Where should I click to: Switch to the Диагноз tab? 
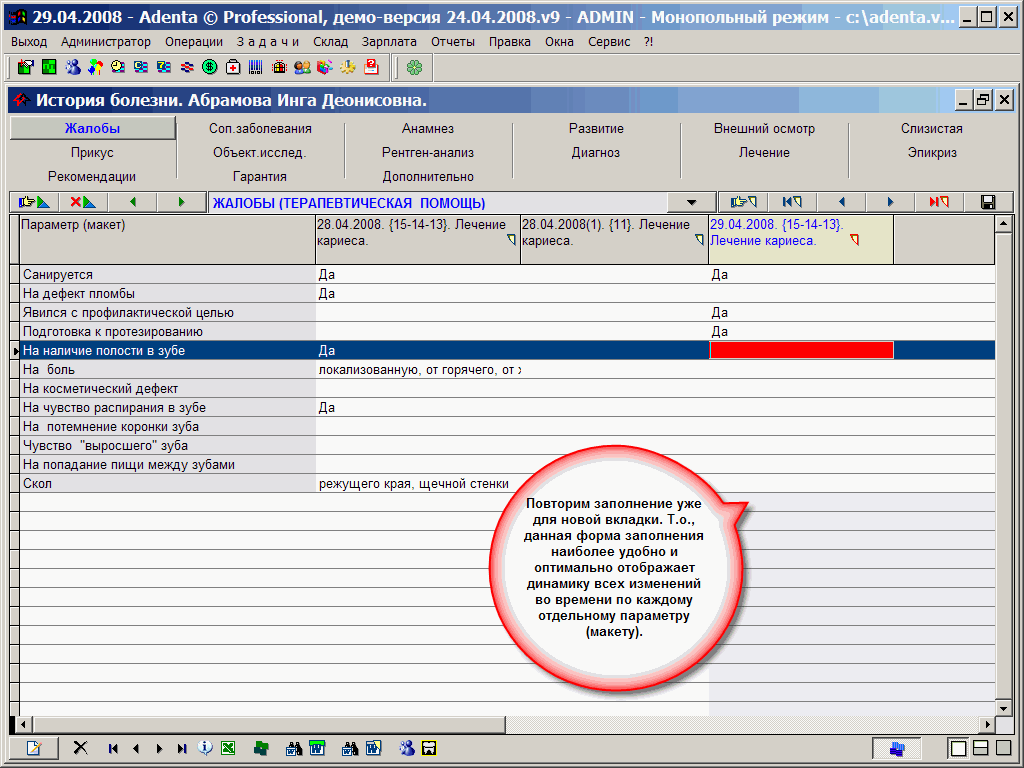[x=596, y=153]
